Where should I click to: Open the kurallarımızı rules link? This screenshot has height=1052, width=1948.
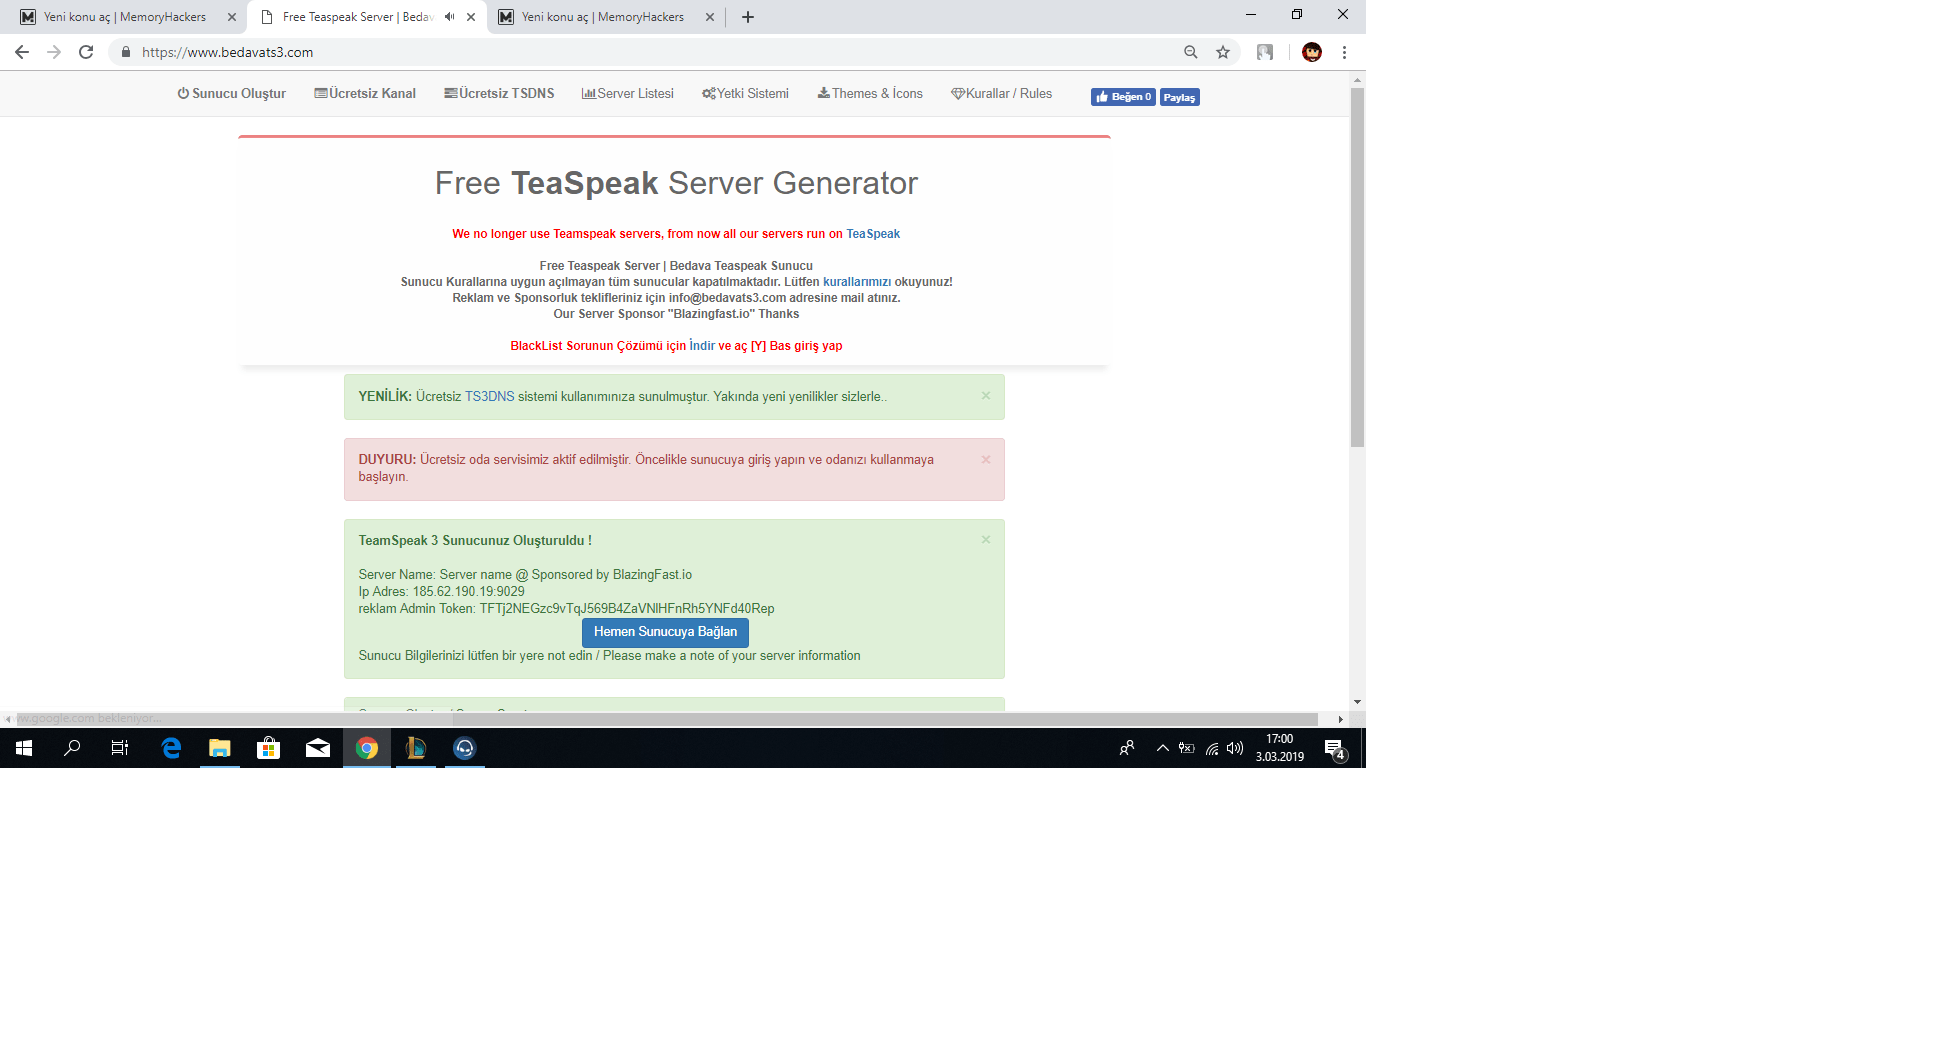click(x=857, y=282)
